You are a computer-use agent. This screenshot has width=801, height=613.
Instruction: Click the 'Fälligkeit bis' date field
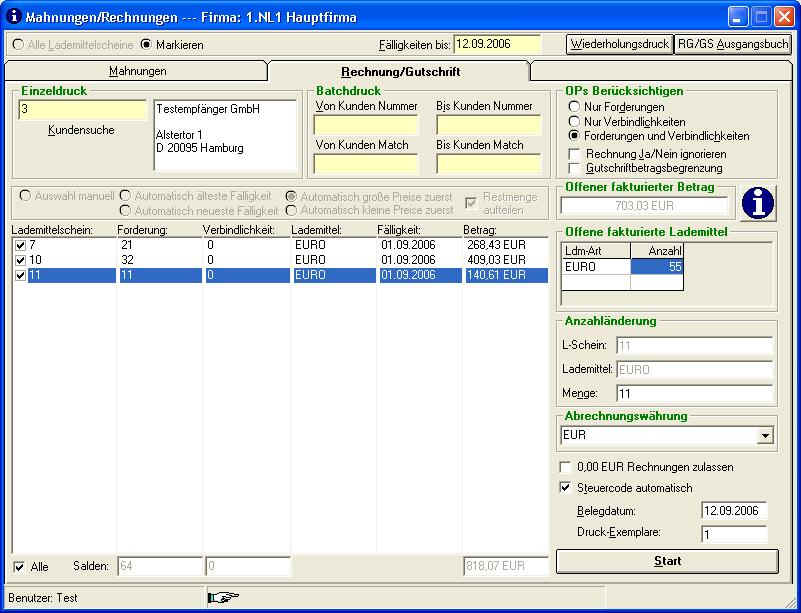[496, 44]
